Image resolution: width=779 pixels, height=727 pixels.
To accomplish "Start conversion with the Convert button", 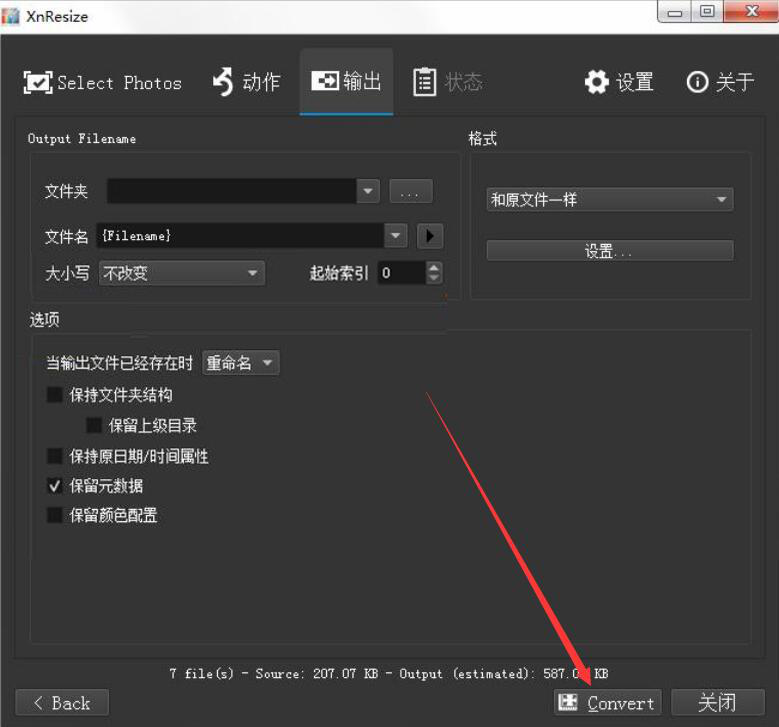I will coord(608,703).
